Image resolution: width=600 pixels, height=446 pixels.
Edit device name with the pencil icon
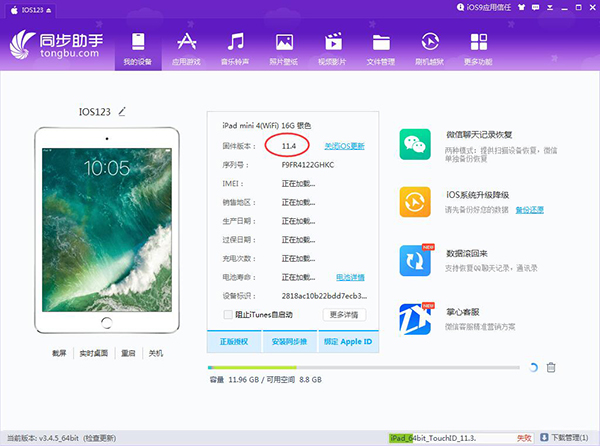tap(122, 111)
